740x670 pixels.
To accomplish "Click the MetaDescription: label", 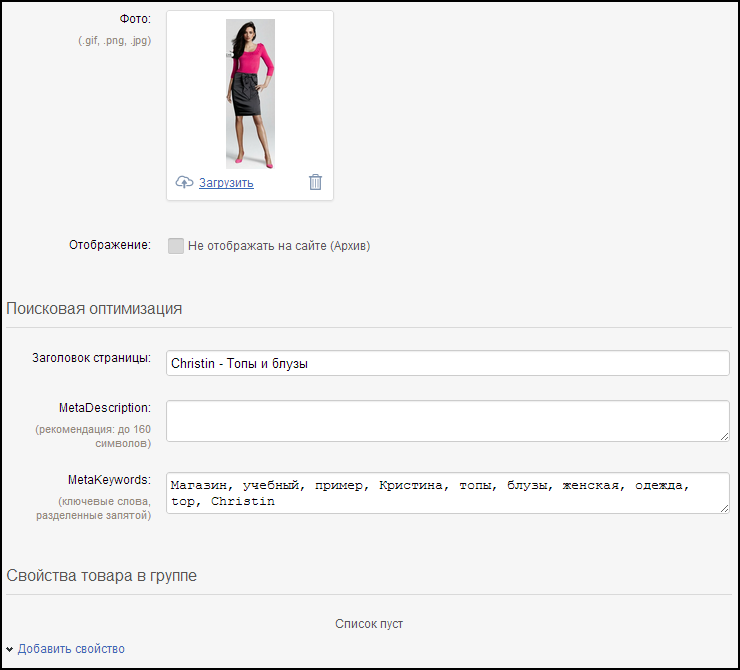I will 105,408.
